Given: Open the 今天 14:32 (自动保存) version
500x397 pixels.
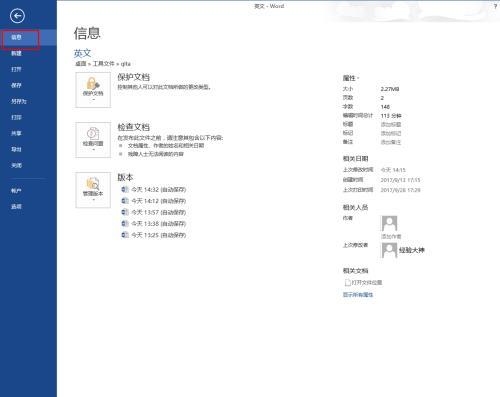Looking at the screenshot, I should coord(159,189).
